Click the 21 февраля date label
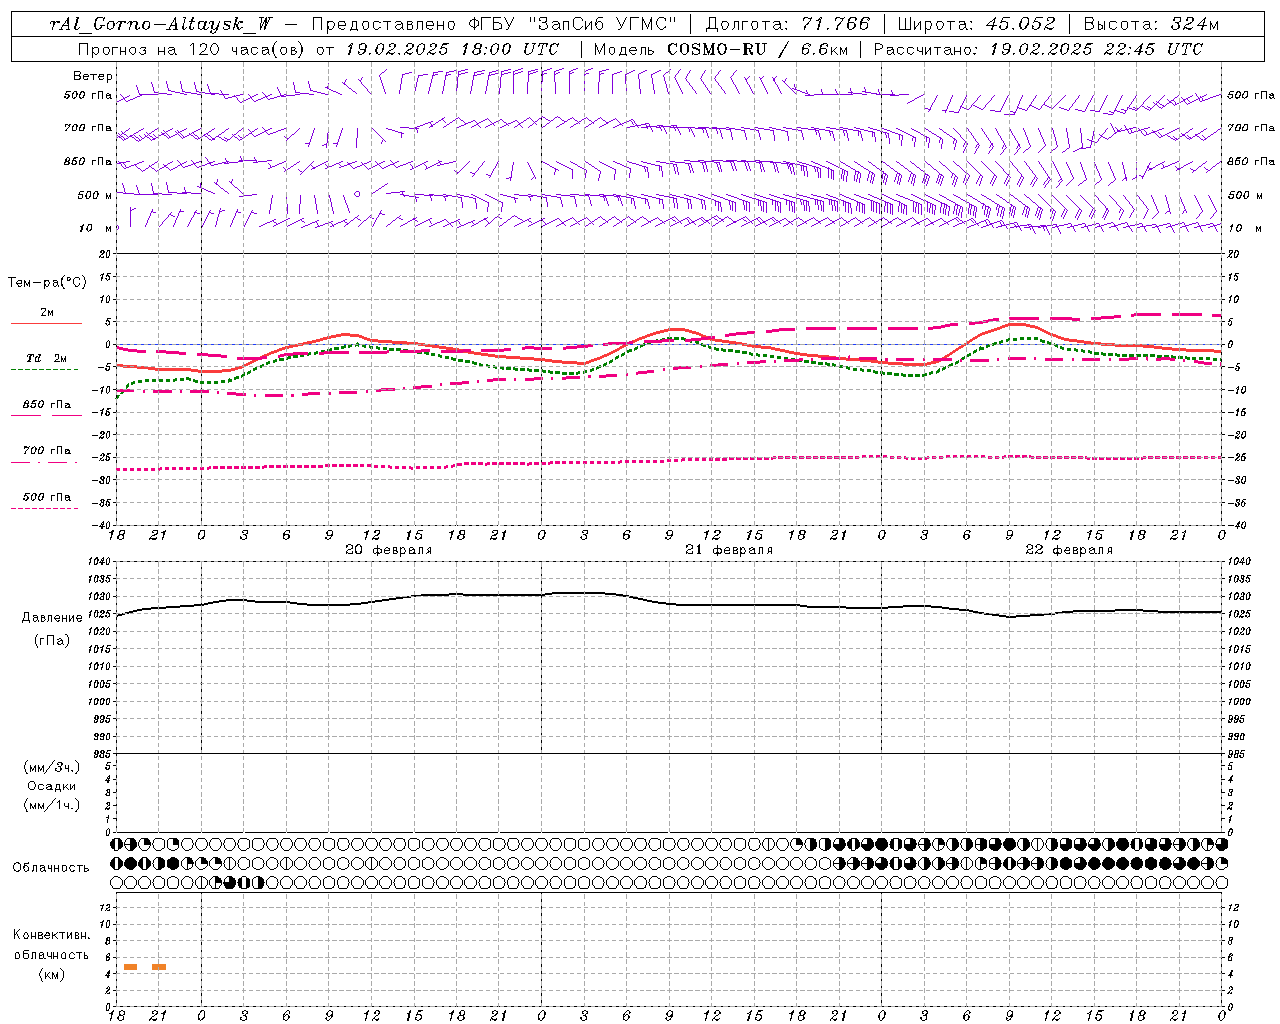 [729, 550]
